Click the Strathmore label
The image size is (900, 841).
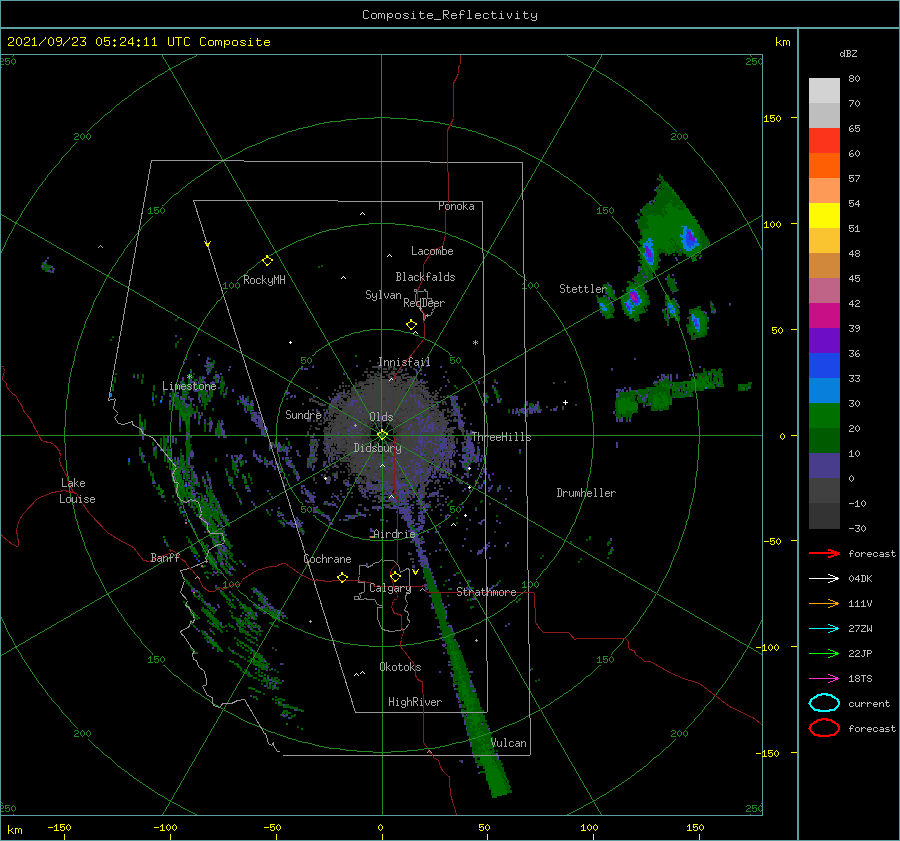[x=487, y=592]
